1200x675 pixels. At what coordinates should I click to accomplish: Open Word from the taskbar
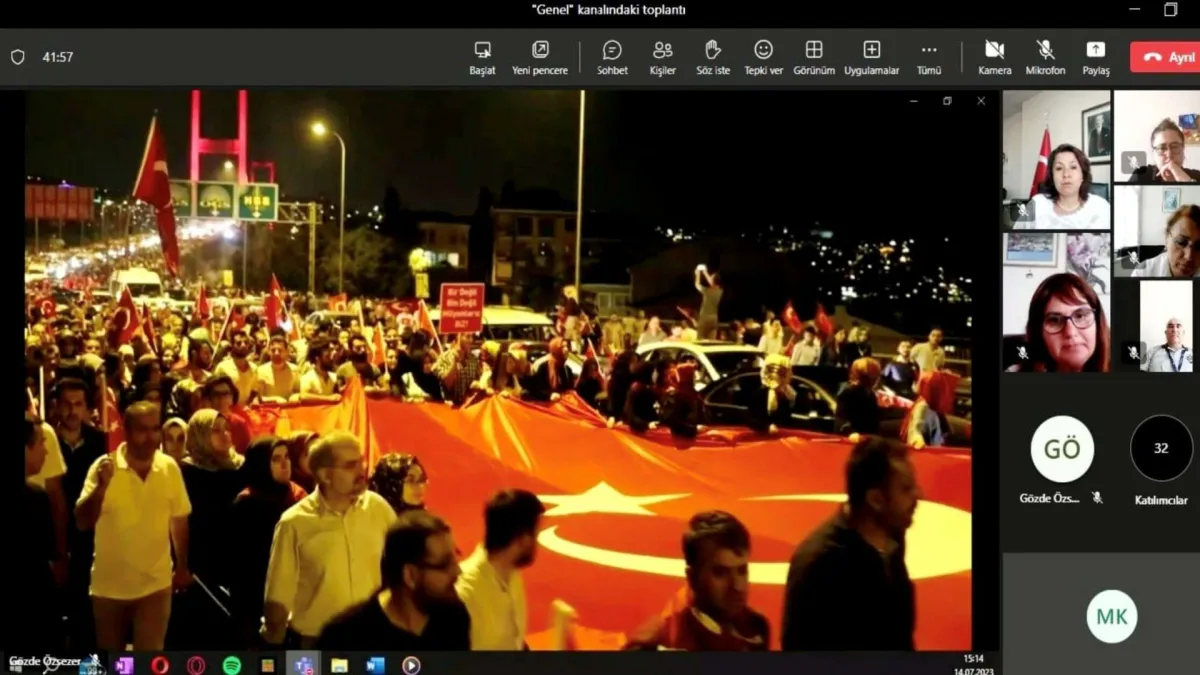375,665
